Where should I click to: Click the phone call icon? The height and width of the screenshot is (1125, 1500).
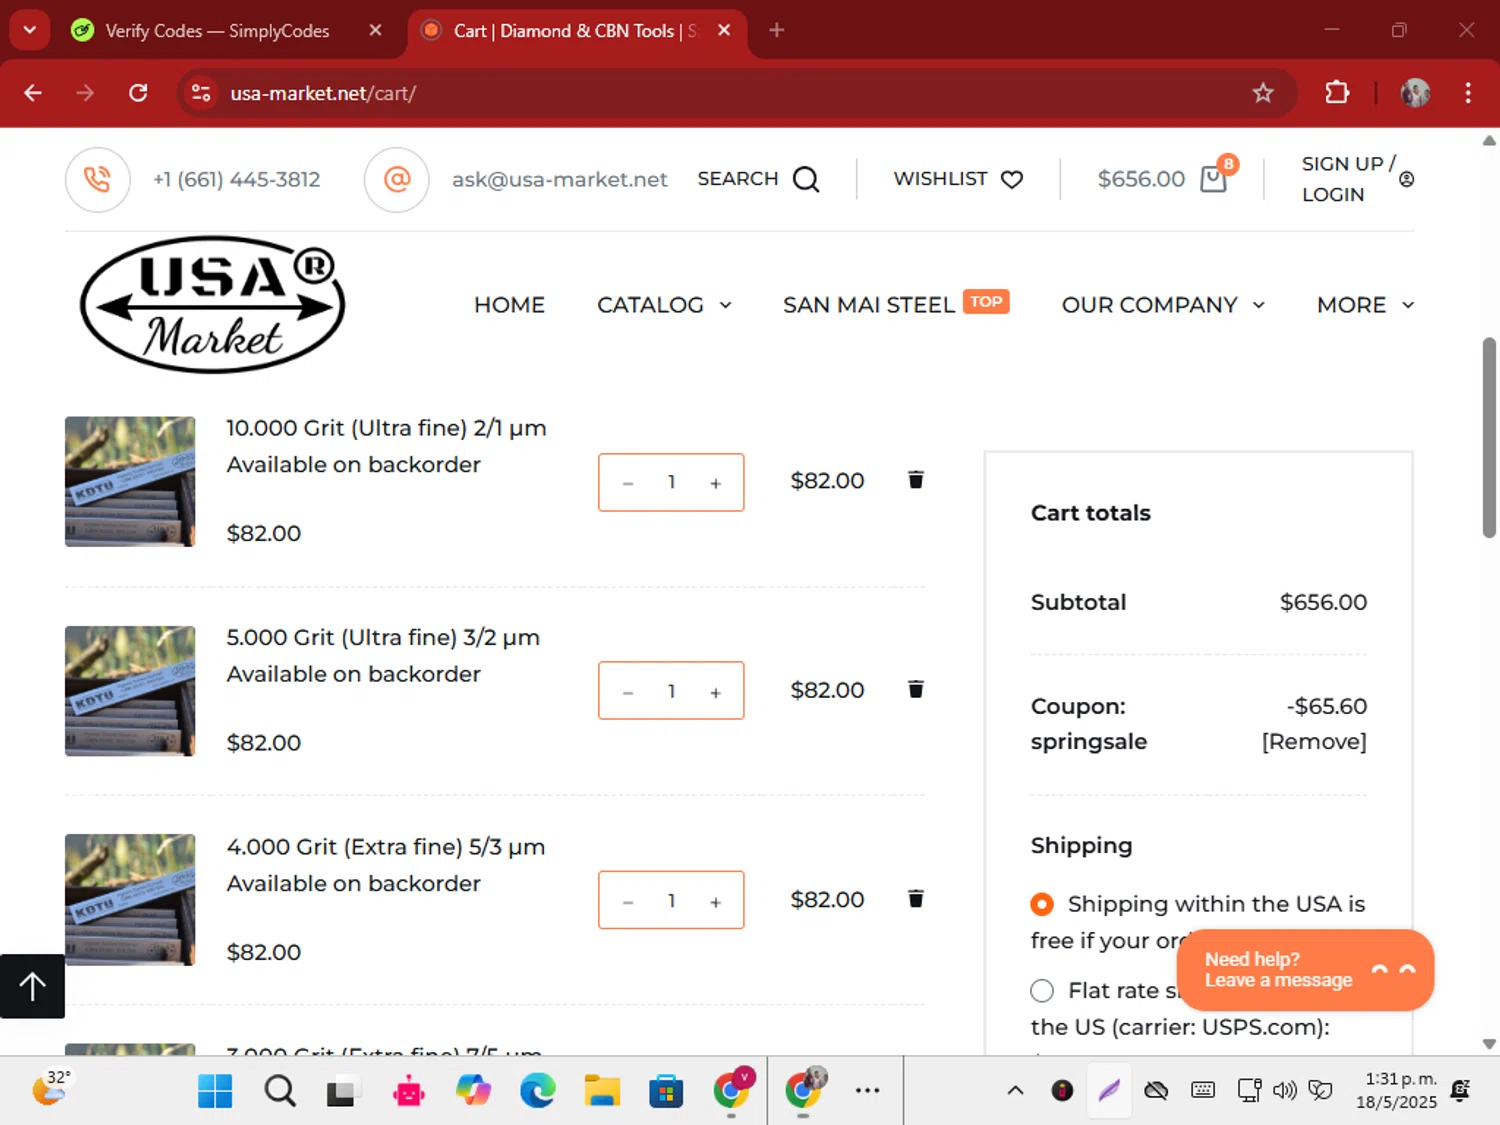pos(97,180)
